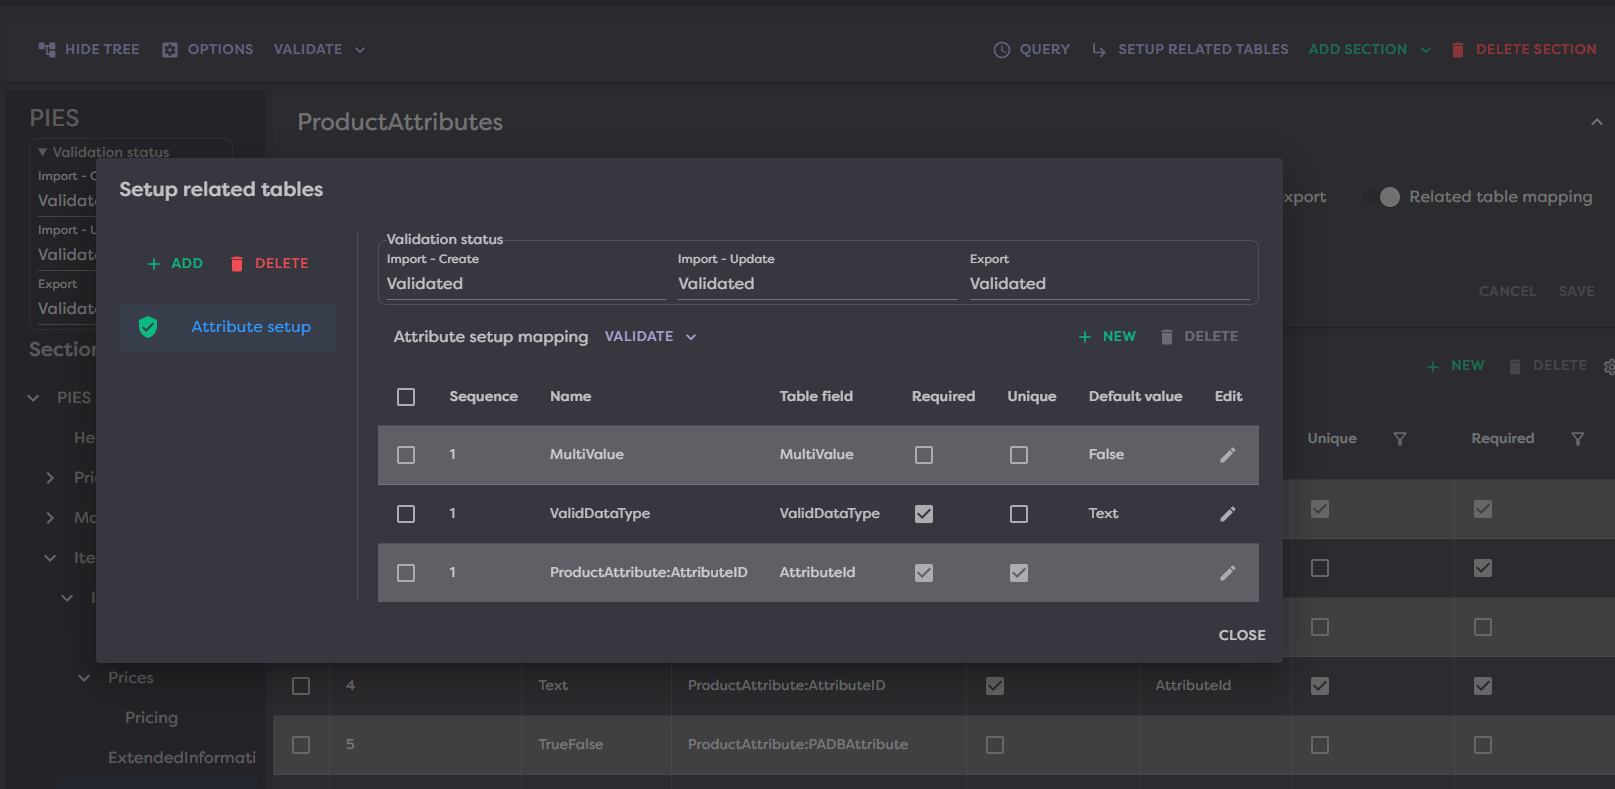Open the VALIDATE dropdown in mapping header
1615x789 pixels.
coord(650,337)
